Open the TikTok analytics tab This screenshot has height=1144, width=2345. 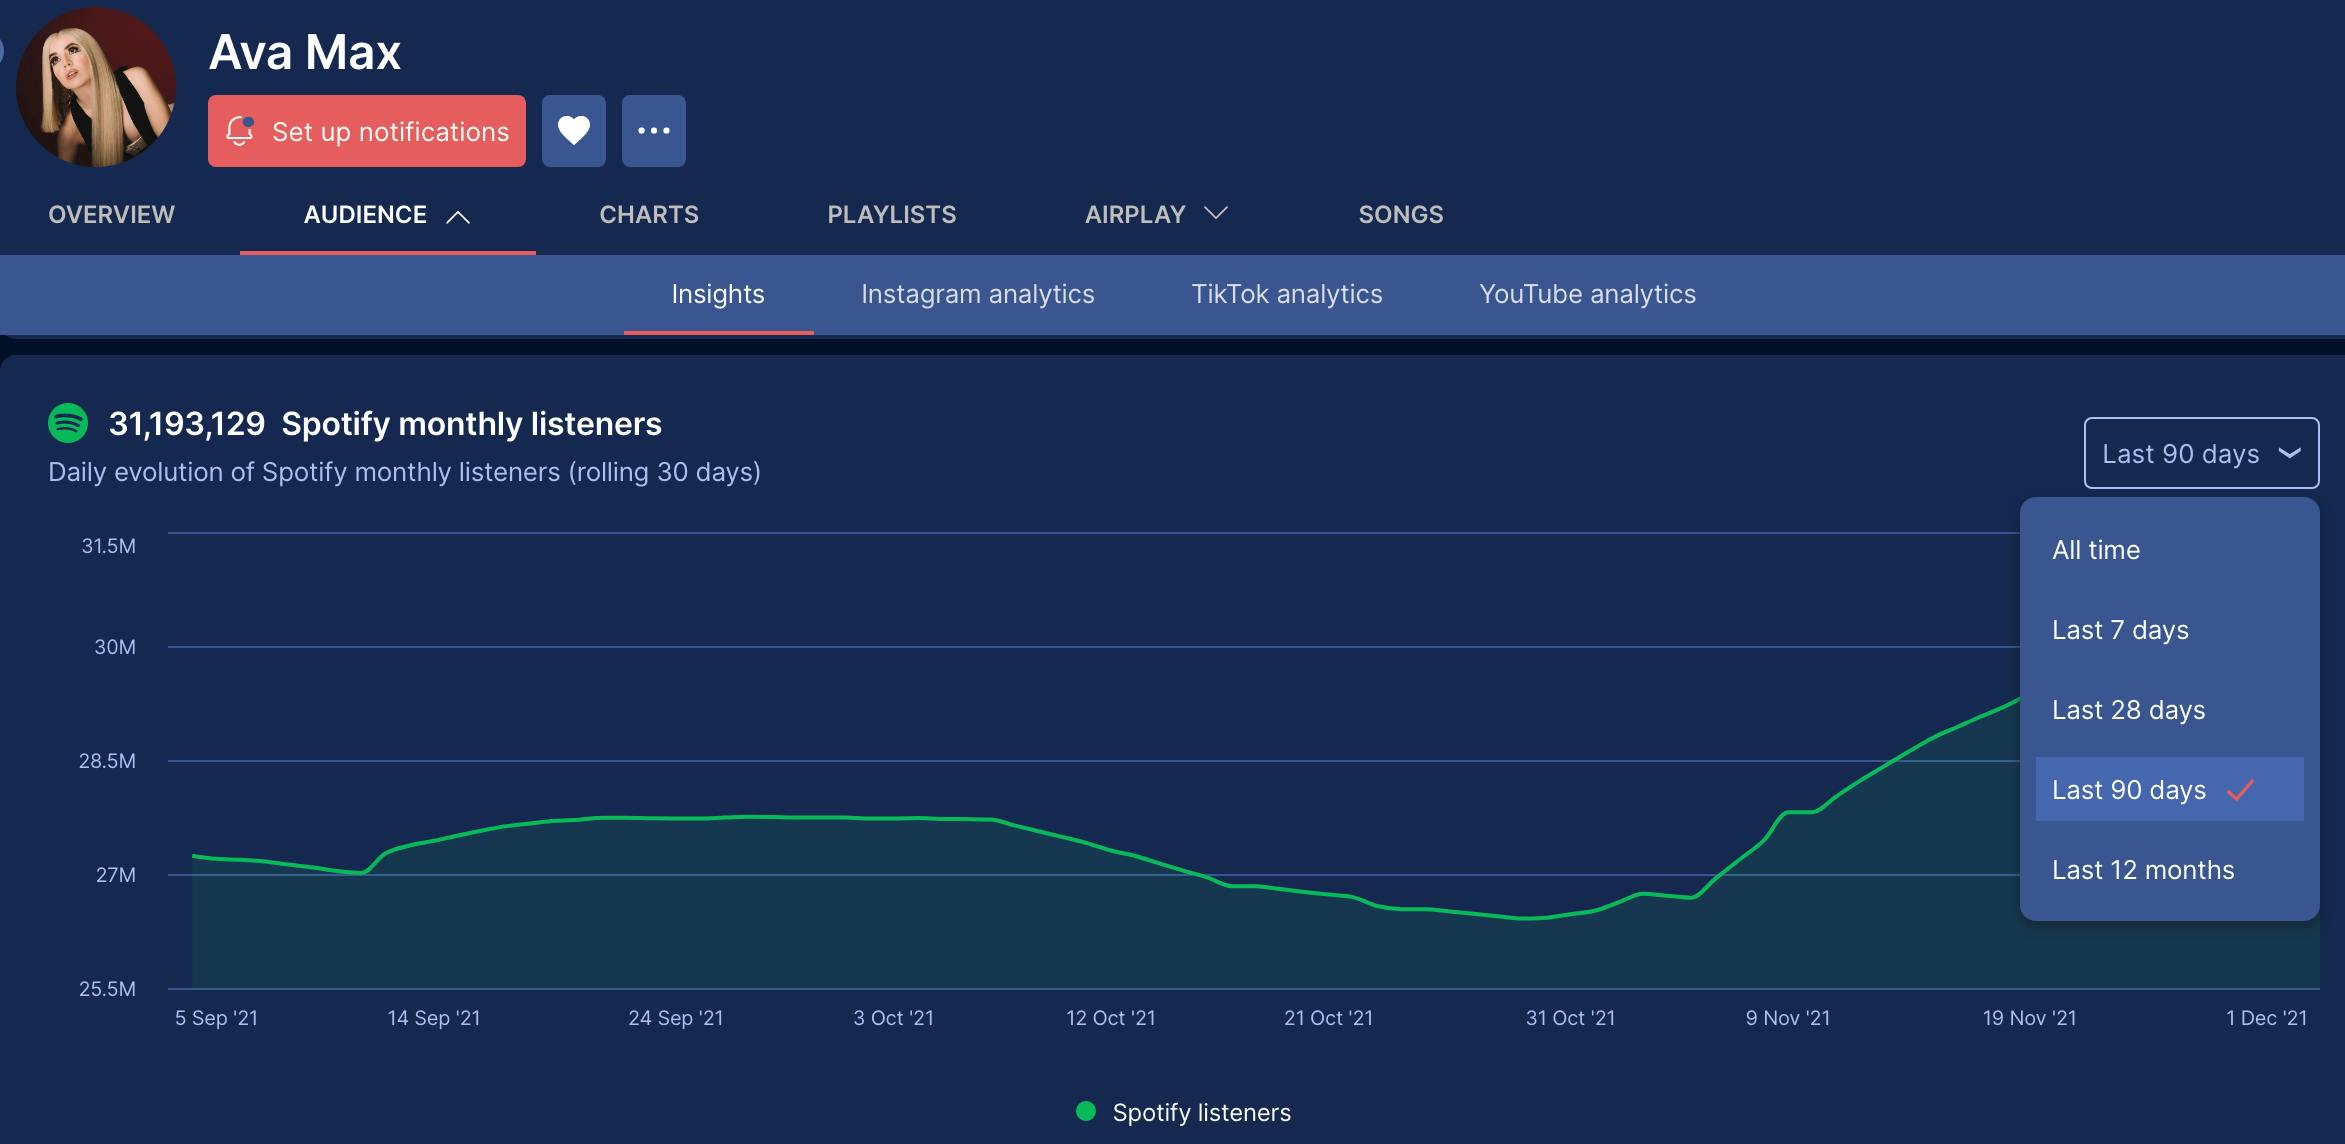(x=1286, y=294)
